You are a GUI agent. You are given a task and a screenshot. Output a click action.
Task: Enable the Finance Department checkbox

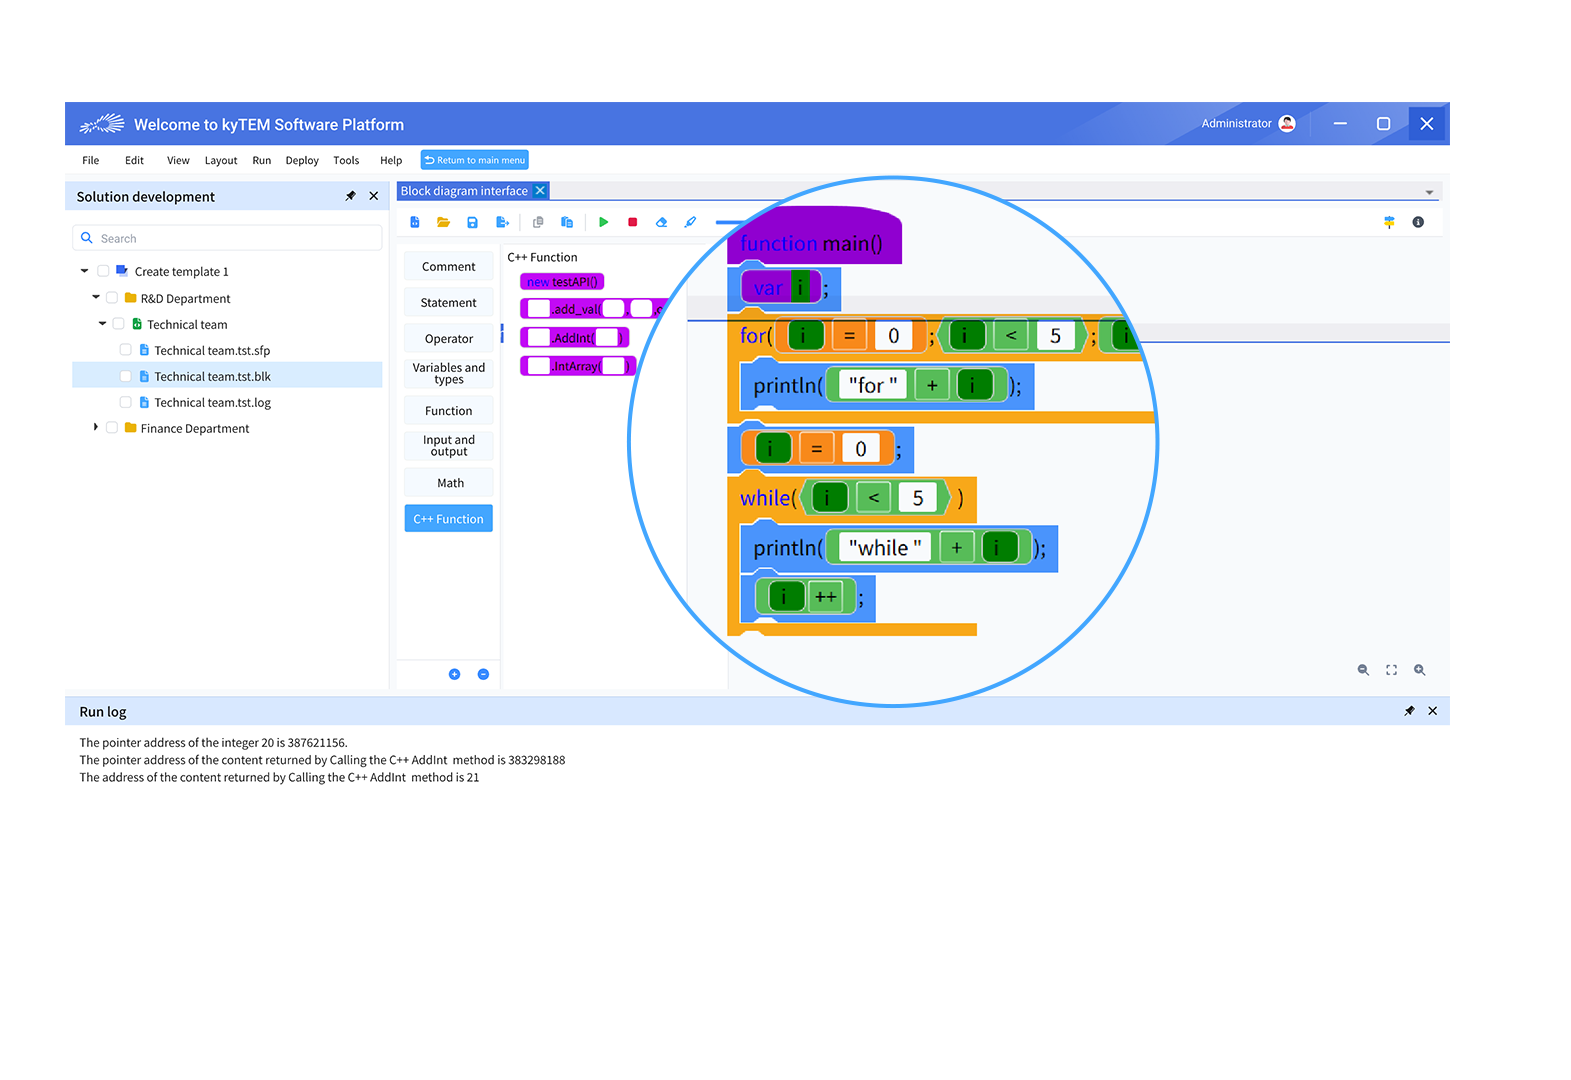tap(112, 428)
